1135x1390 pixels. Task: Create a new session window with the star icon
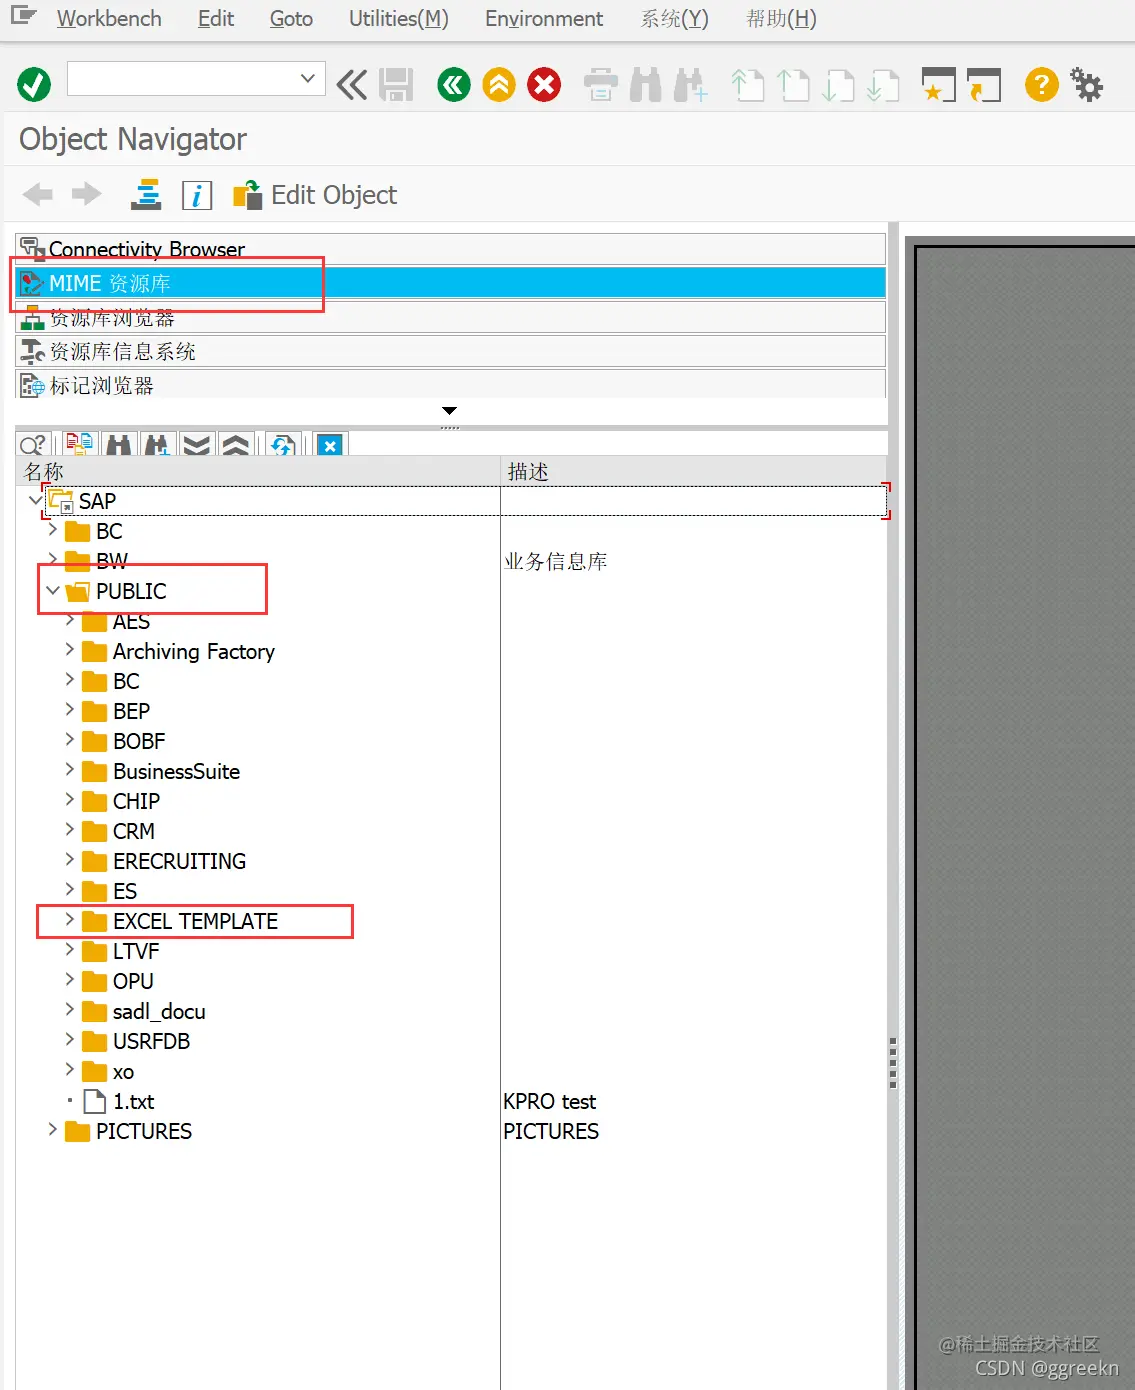tap(938, 85)
